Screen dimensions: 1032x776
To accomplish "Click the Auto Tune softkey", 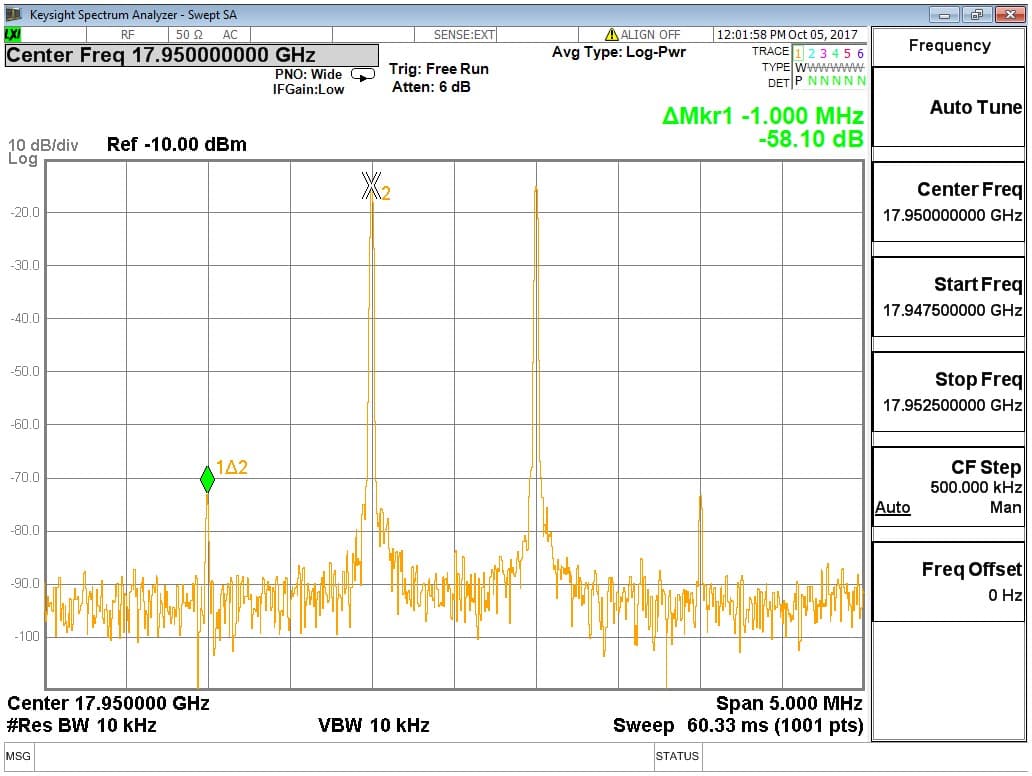I will click(x=948, y=107).
